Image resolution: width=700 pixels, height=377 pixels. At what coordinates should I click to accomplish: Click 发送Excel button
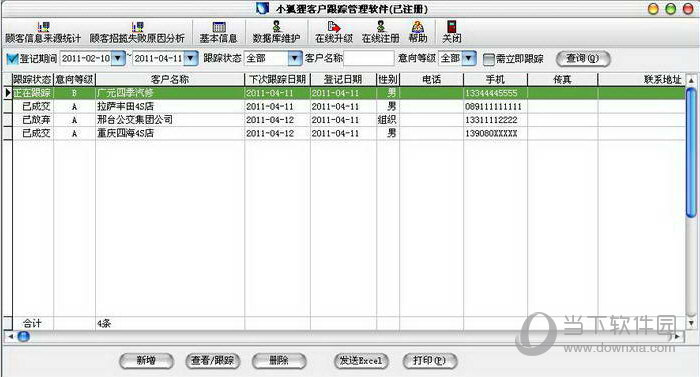coord(361,361)
